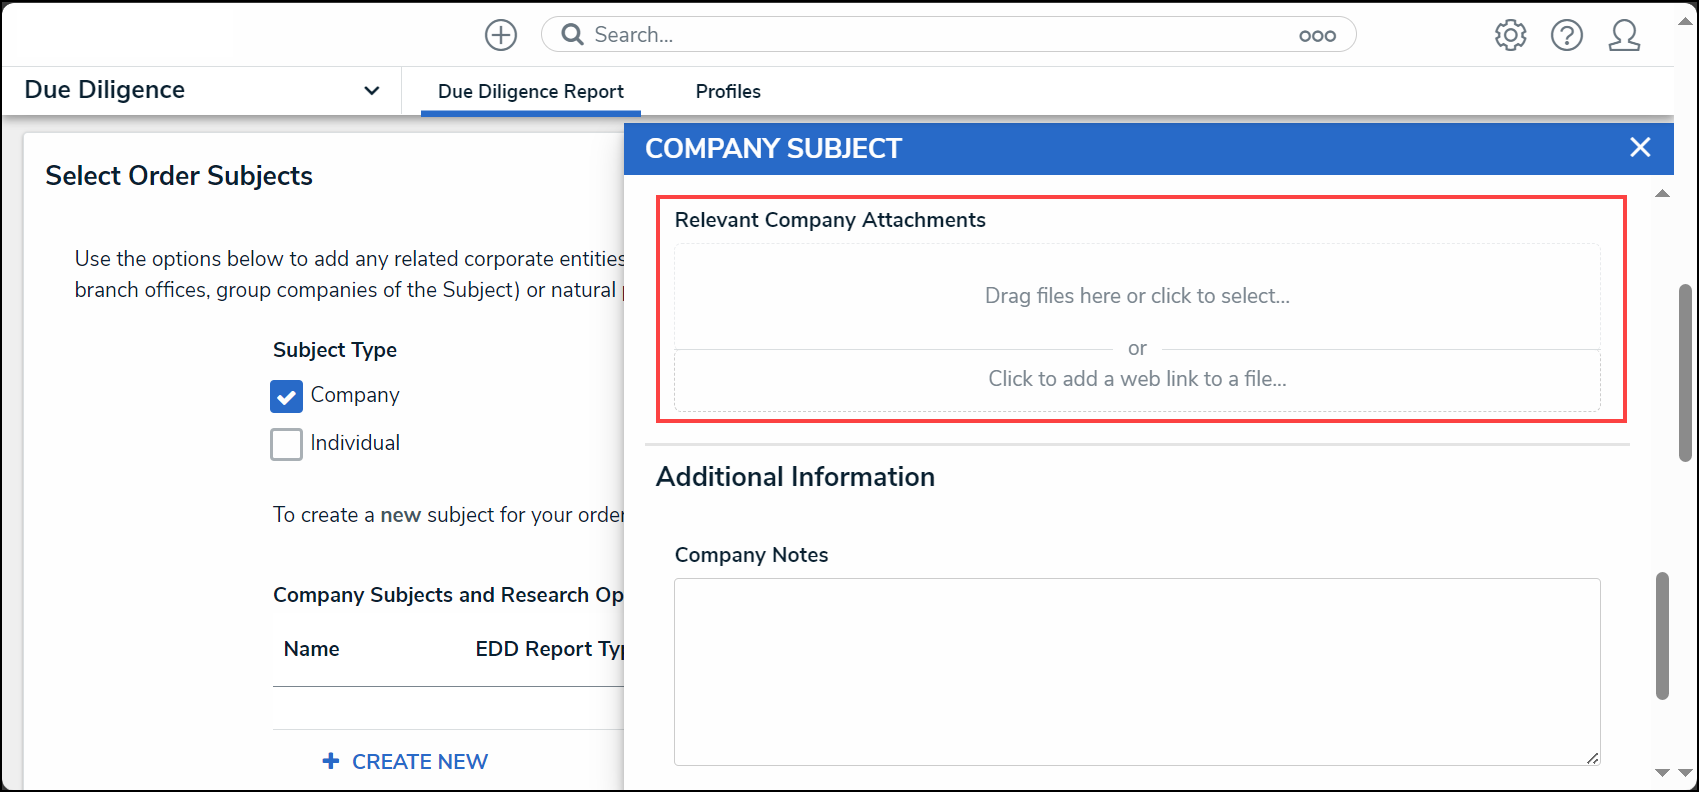Click the plus create icon in top bar
Screen dimensions: 1699x792
(501, 35)
